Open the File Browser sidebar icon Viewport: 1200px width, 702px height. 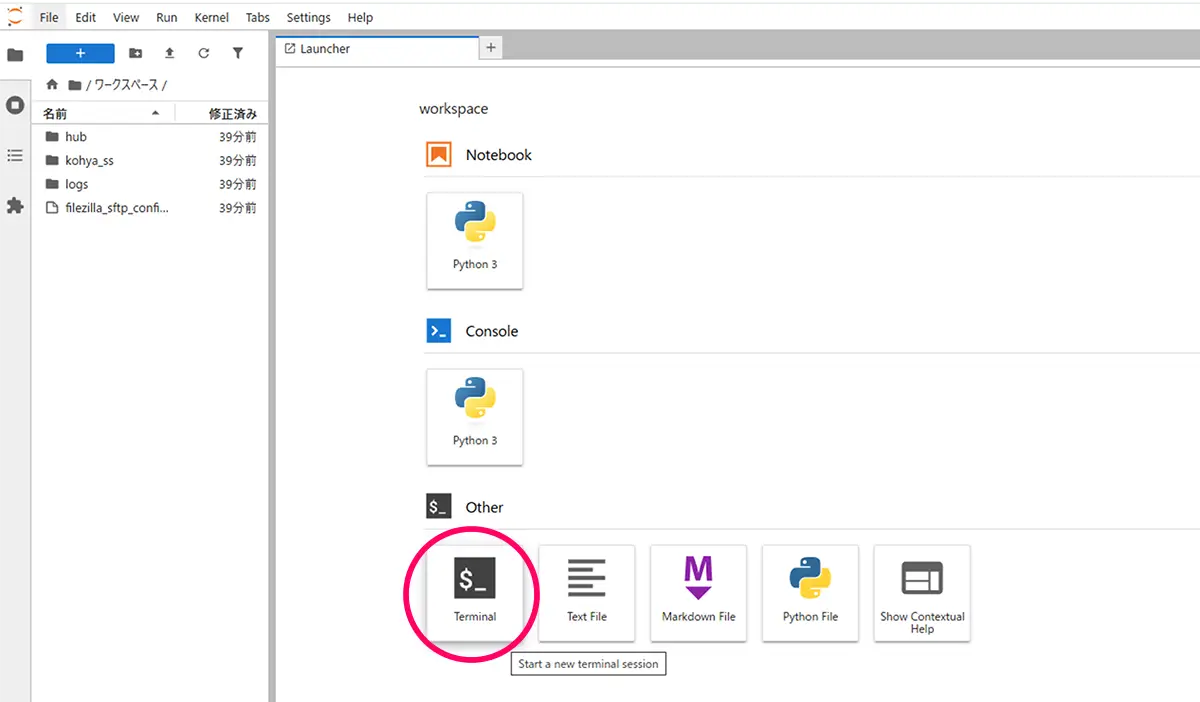(x=15, y=55)
